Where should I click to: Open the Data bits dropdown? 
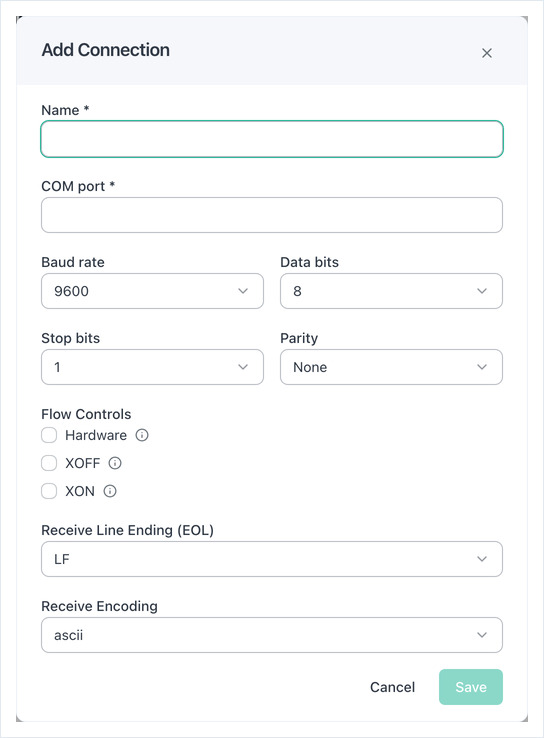[392, 291]
